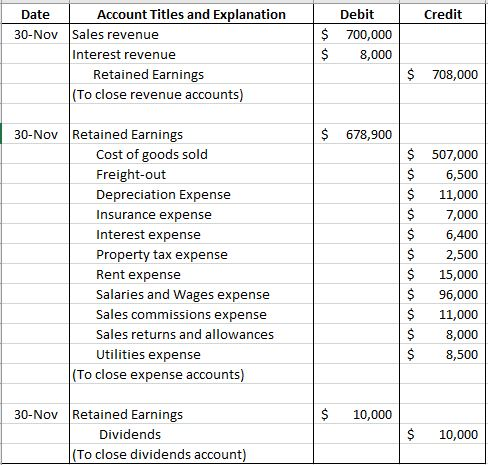
Task: Click the Dividends account cell
Action: (x=191, y=434)
